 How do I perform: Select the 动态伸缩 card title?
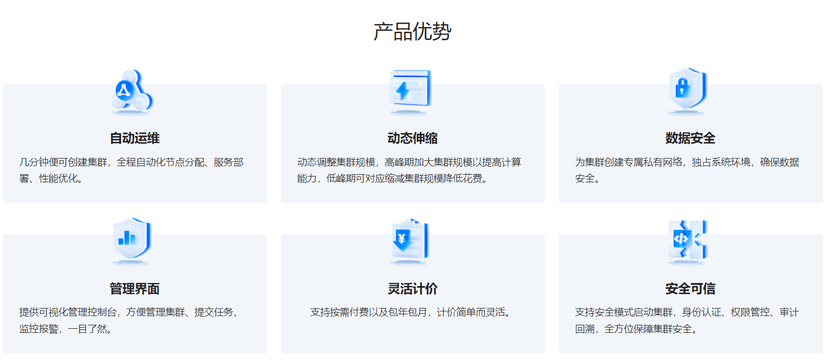click(412, 139)
